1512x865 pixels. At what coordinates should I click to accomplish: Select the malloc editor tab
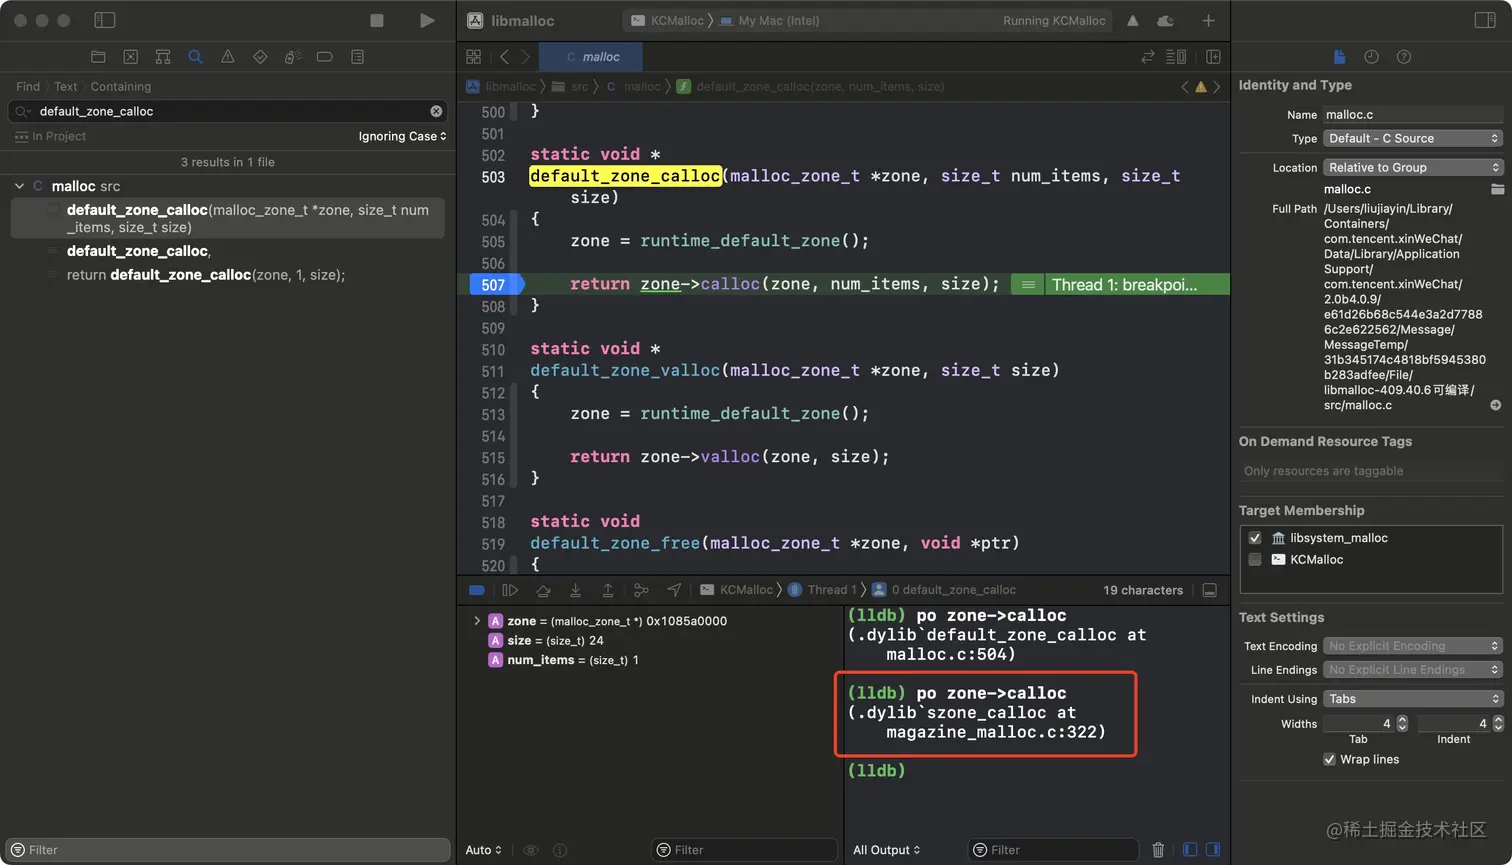(x=591, y=57)
